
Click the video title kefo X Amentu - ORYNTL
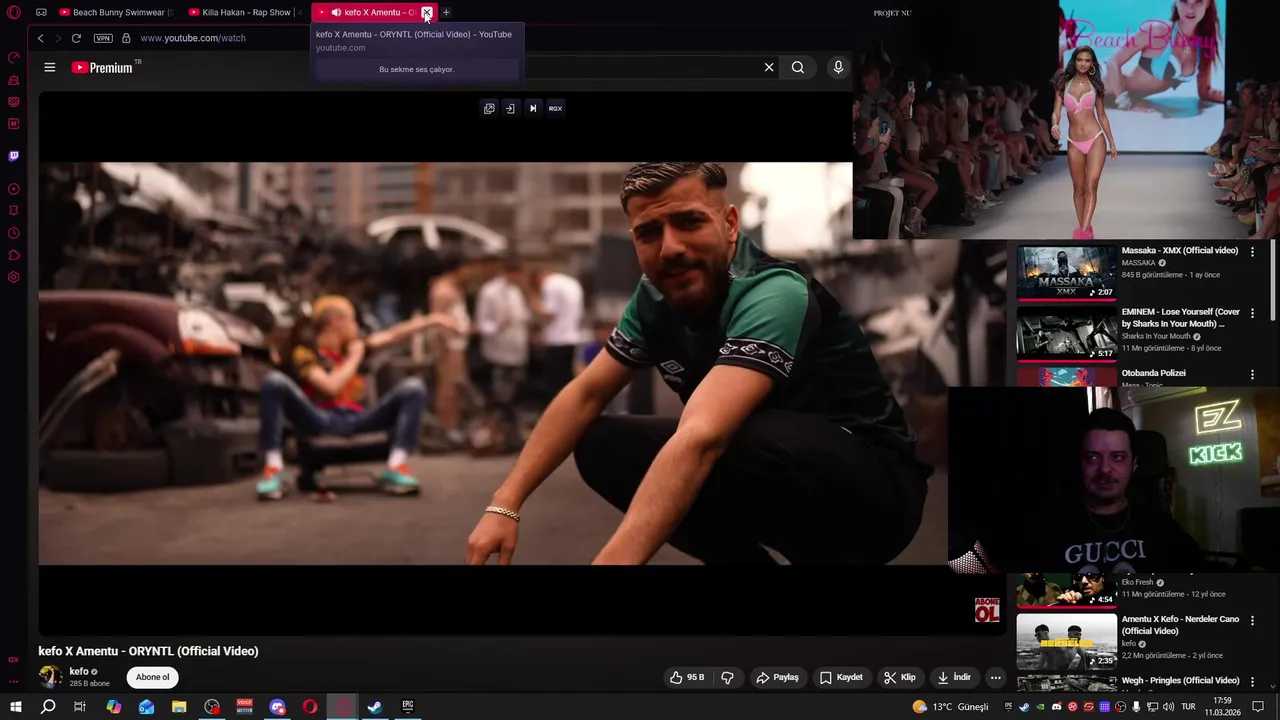(148, 651)
